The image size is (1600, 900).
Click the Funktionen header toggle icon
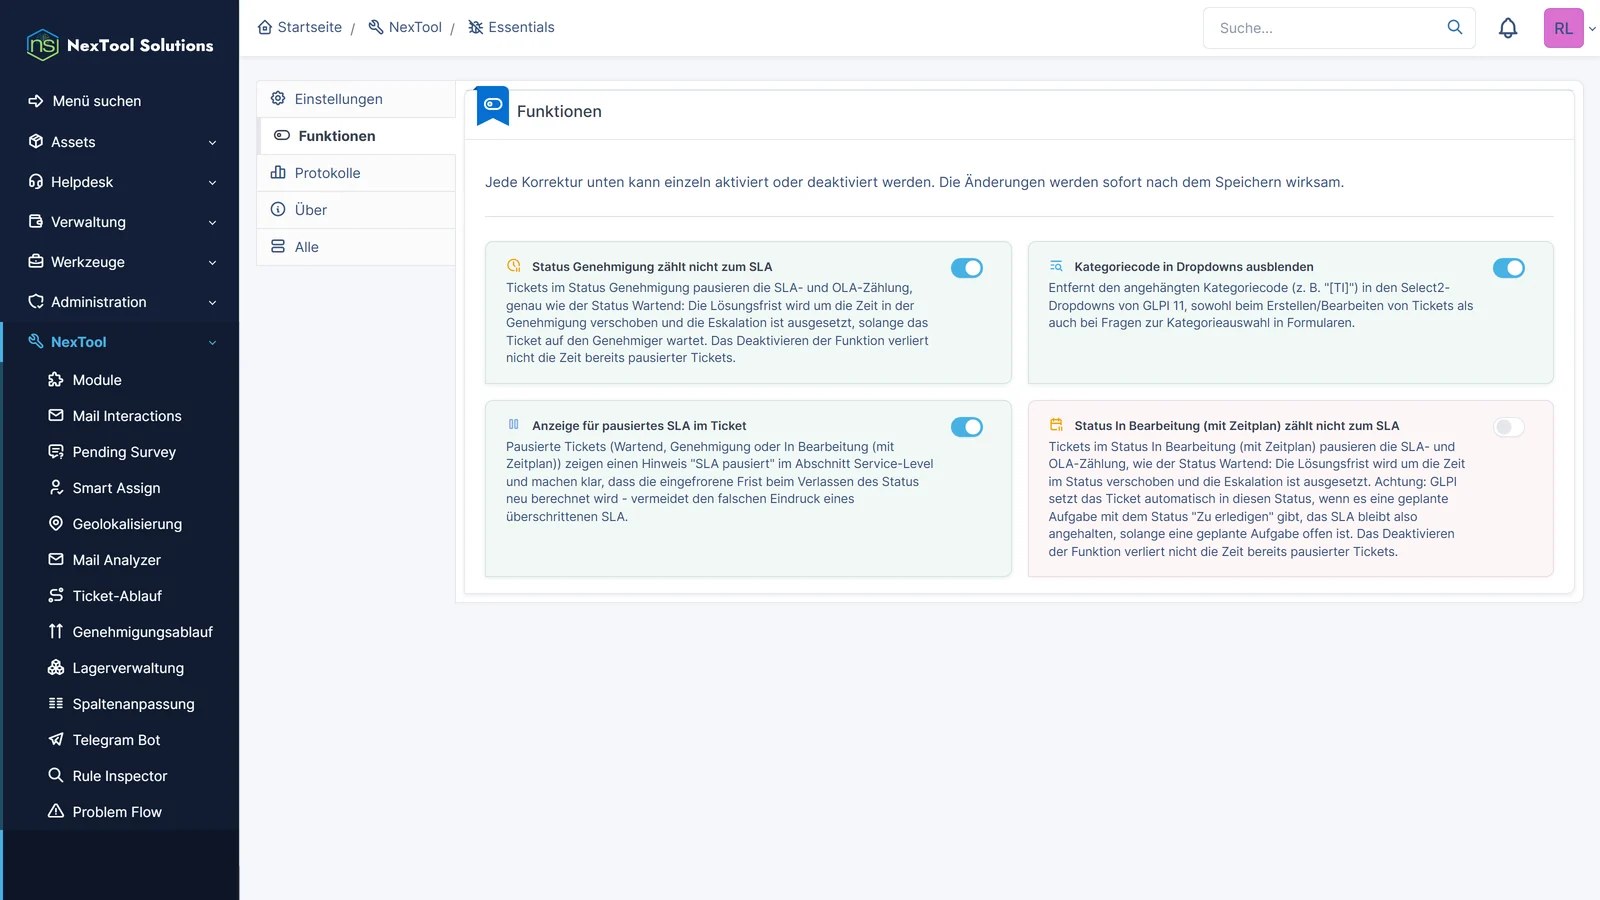coord(493,104)
